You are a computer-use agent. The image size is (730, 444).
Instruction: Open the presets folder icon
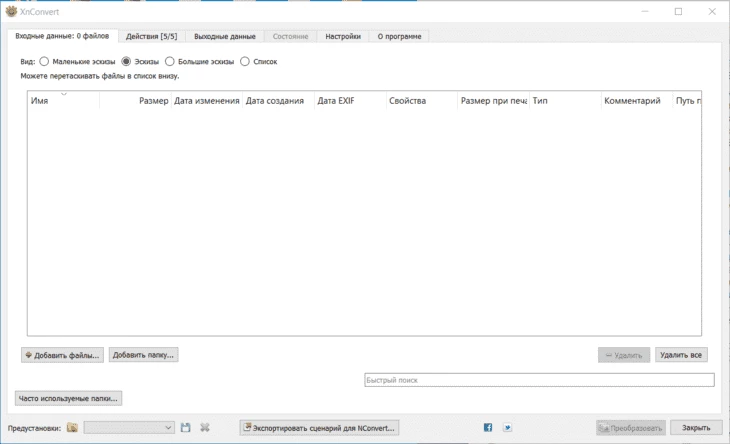(72, 427)
